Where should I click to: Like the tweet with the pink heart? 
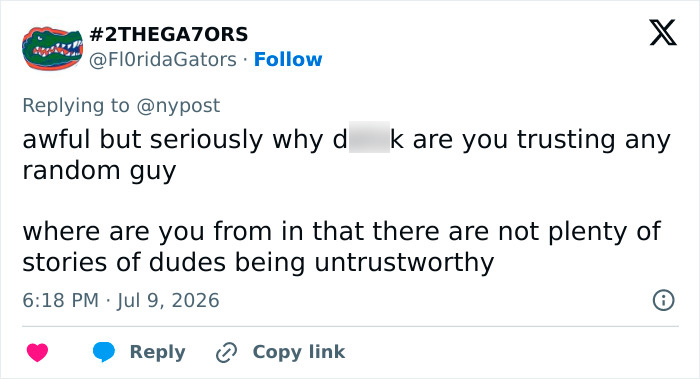[x=38, y=352]
